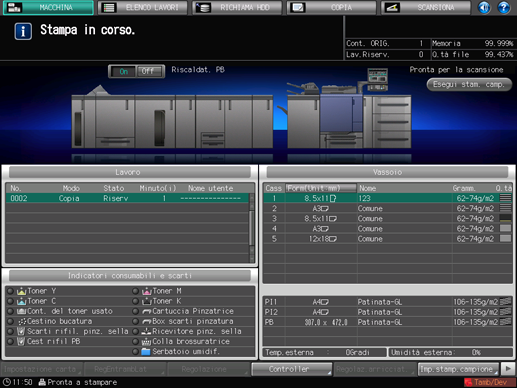Viewport: 517px width, 388px height.
Task: Click Cestino bucatura status indicator light
Action: [x=10, y=322]
